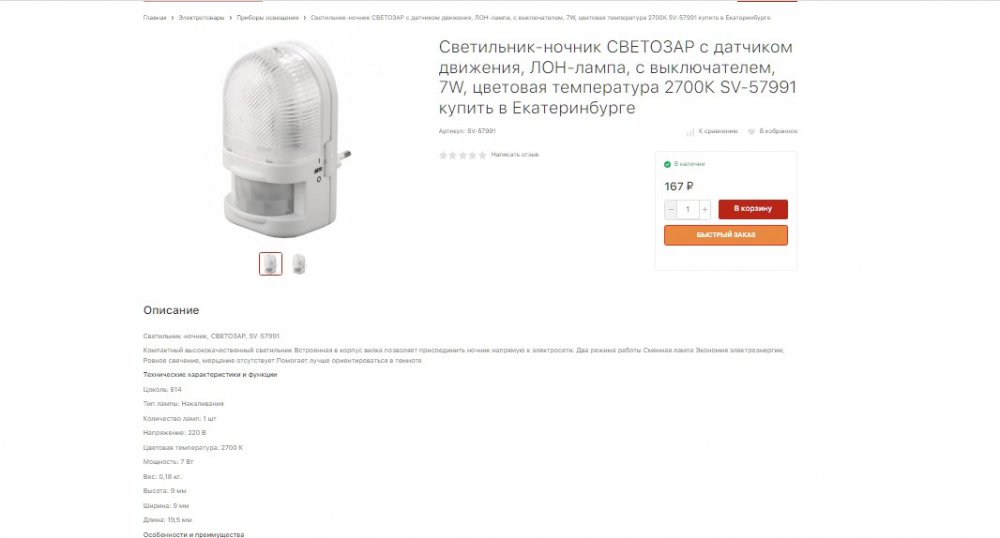Click the compare bar-chart icon
Viewport: 1000px width, 538px height.
click(690, 131)
